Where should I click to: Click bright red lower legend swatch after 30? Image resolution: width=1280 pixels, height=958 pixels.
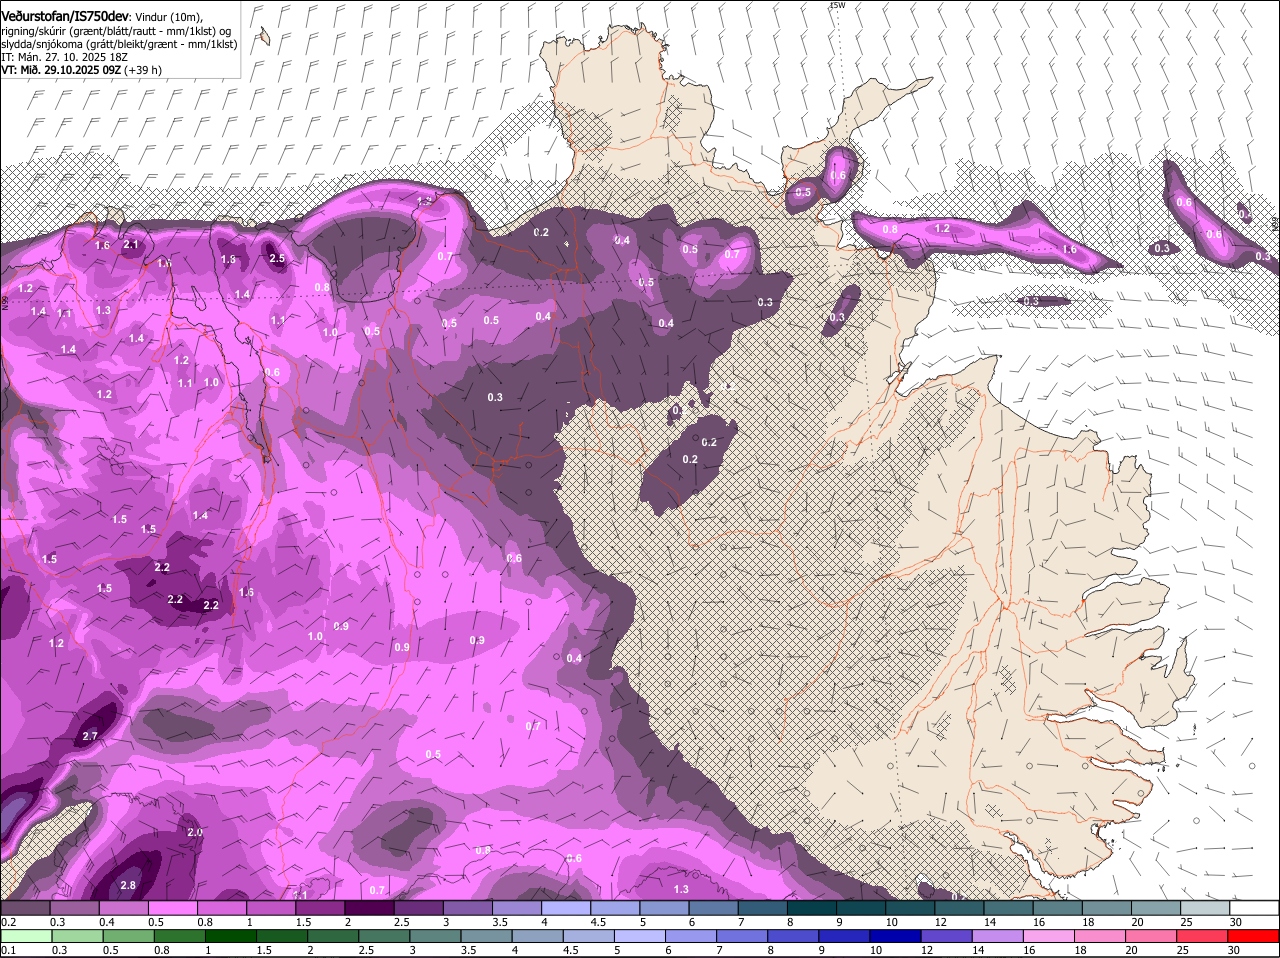(x=1255, y=936)
